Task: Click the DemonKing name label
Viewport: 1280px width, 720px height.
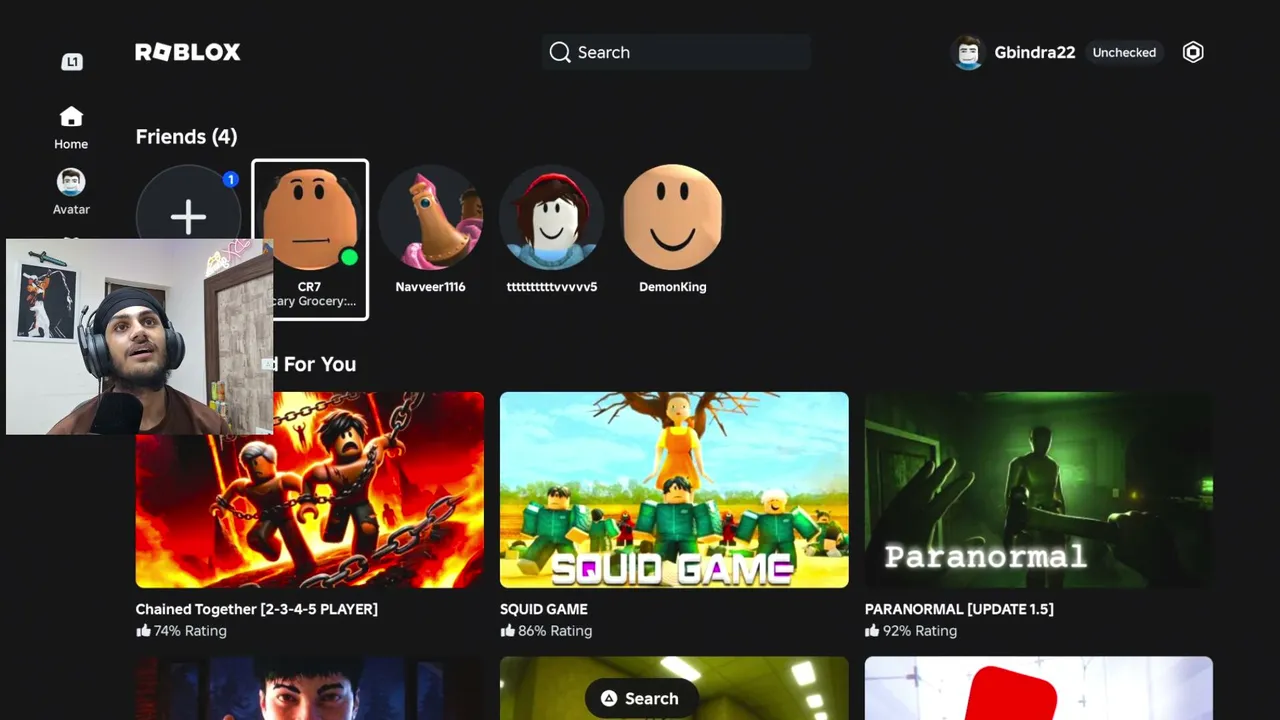Action: [x=673, y=287]
